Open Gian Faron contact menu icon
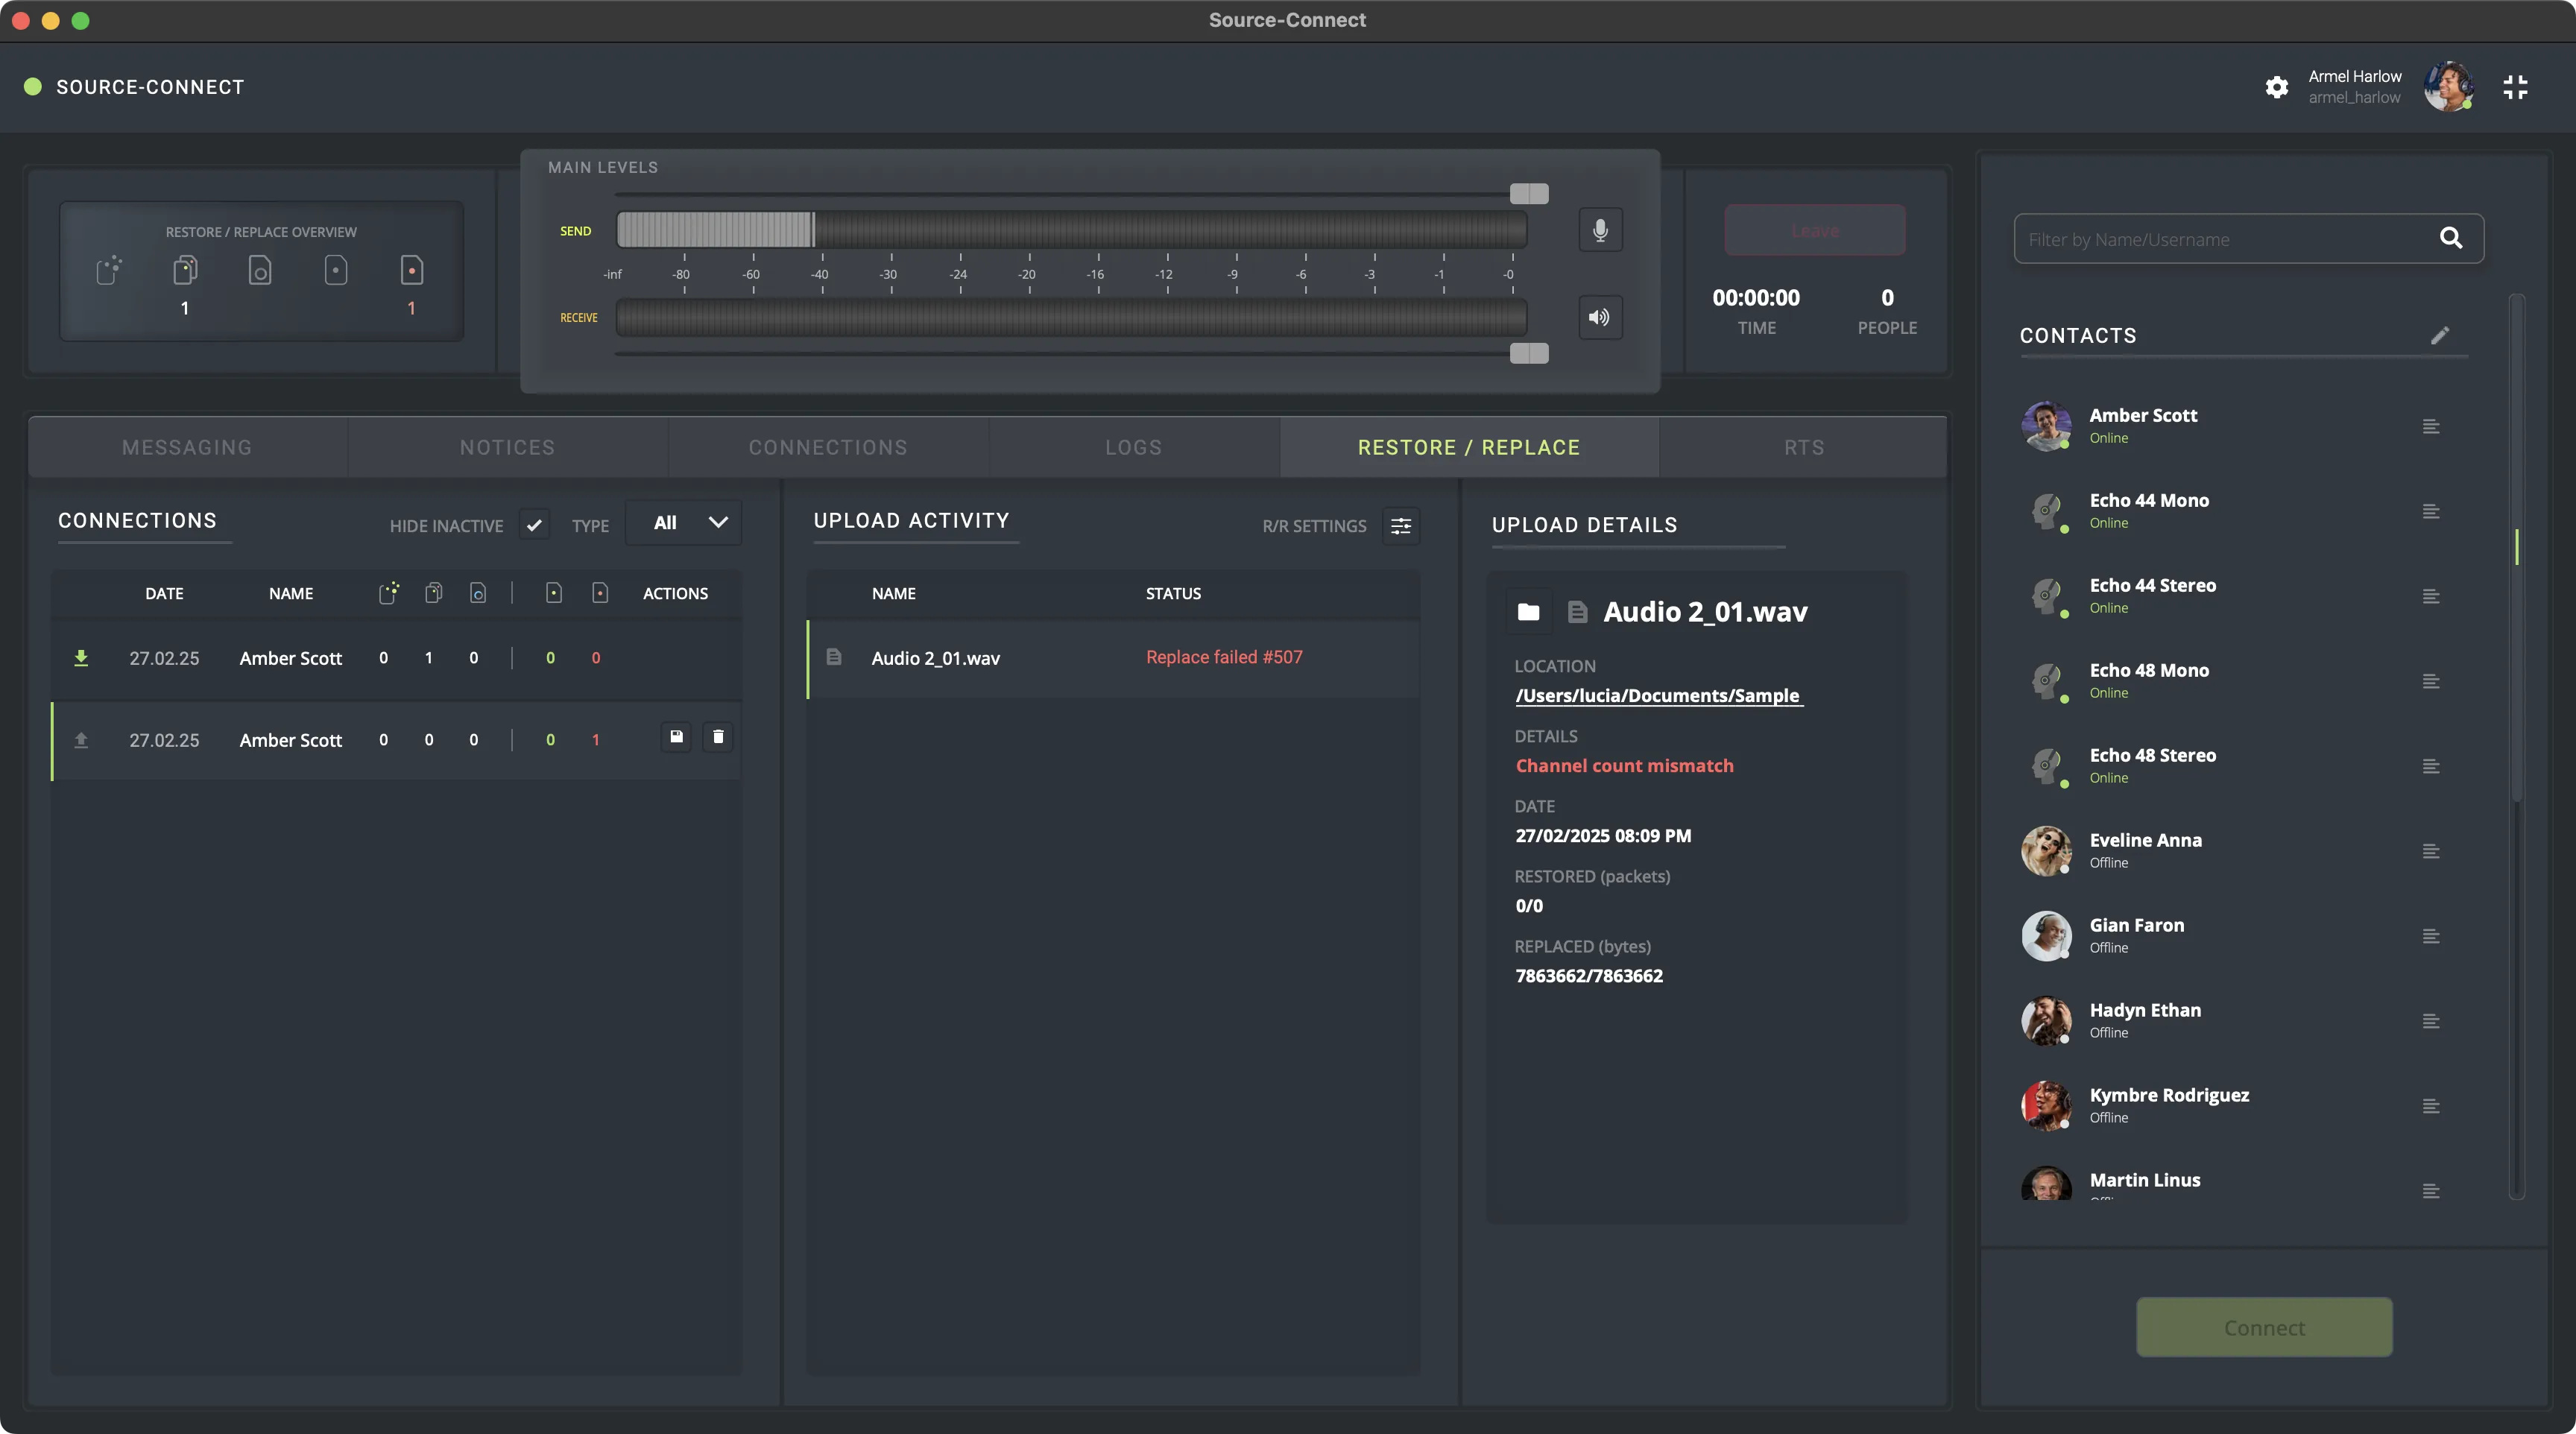2576x1434 pixels. (2431, 937)
